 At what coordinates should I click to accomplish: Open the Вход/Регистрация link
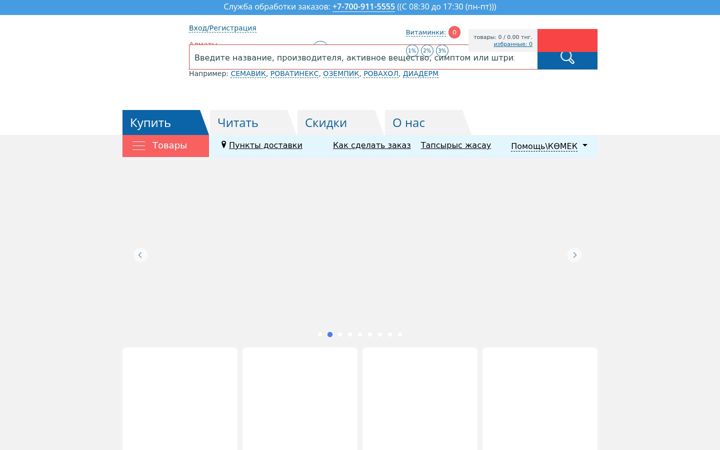(223, 28)
